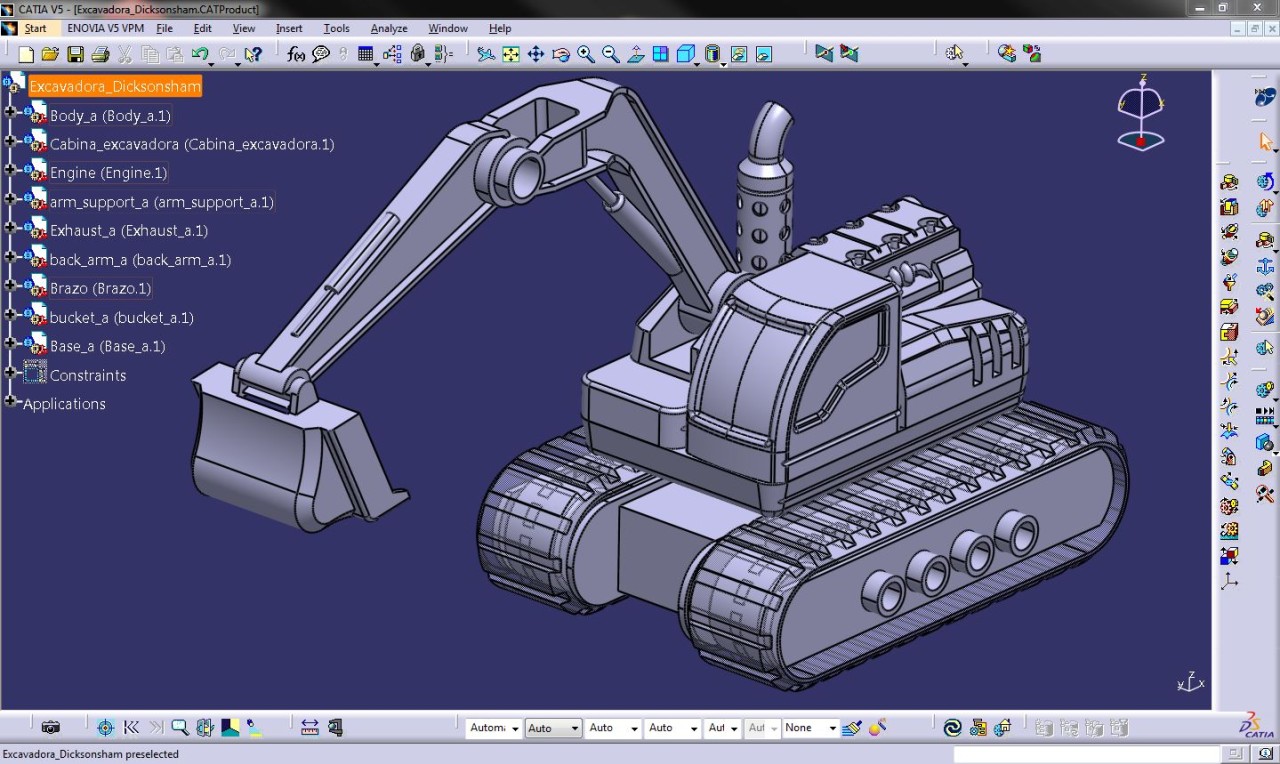The width and height of the screenshot is (1280, 764).
Task: Select bucket_a (bucket_a.1) in tree
Action: (x=122, y=317)
